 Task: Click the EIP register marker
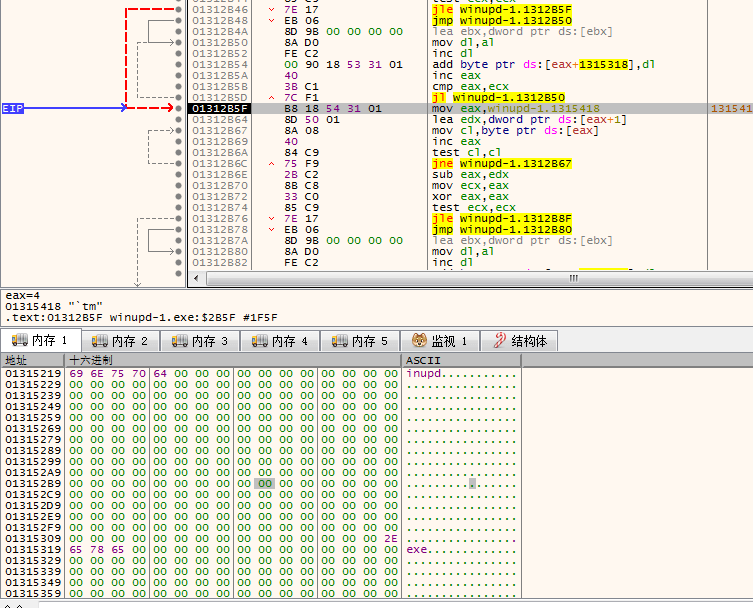point(12,109)
